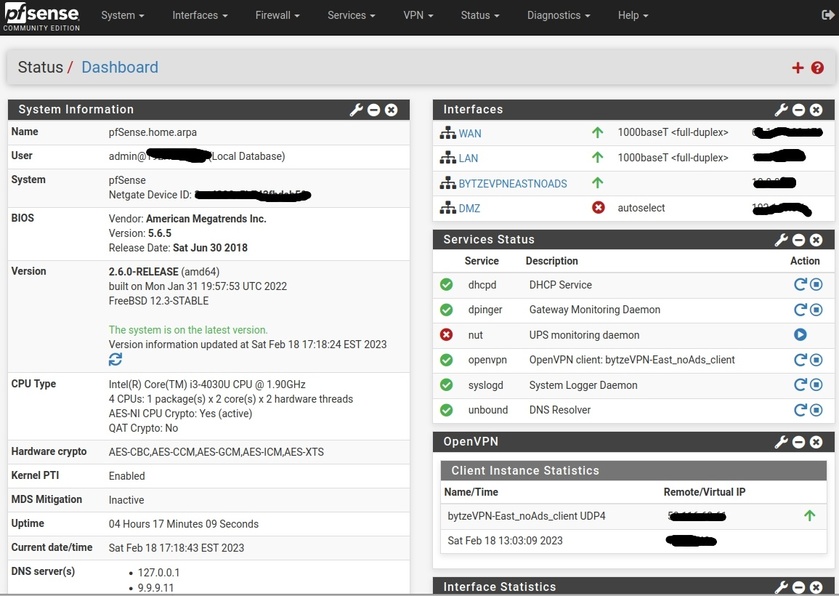The image size is (839, 596).
Task: Click the dhcpd running green check icon
Action: 446,284
